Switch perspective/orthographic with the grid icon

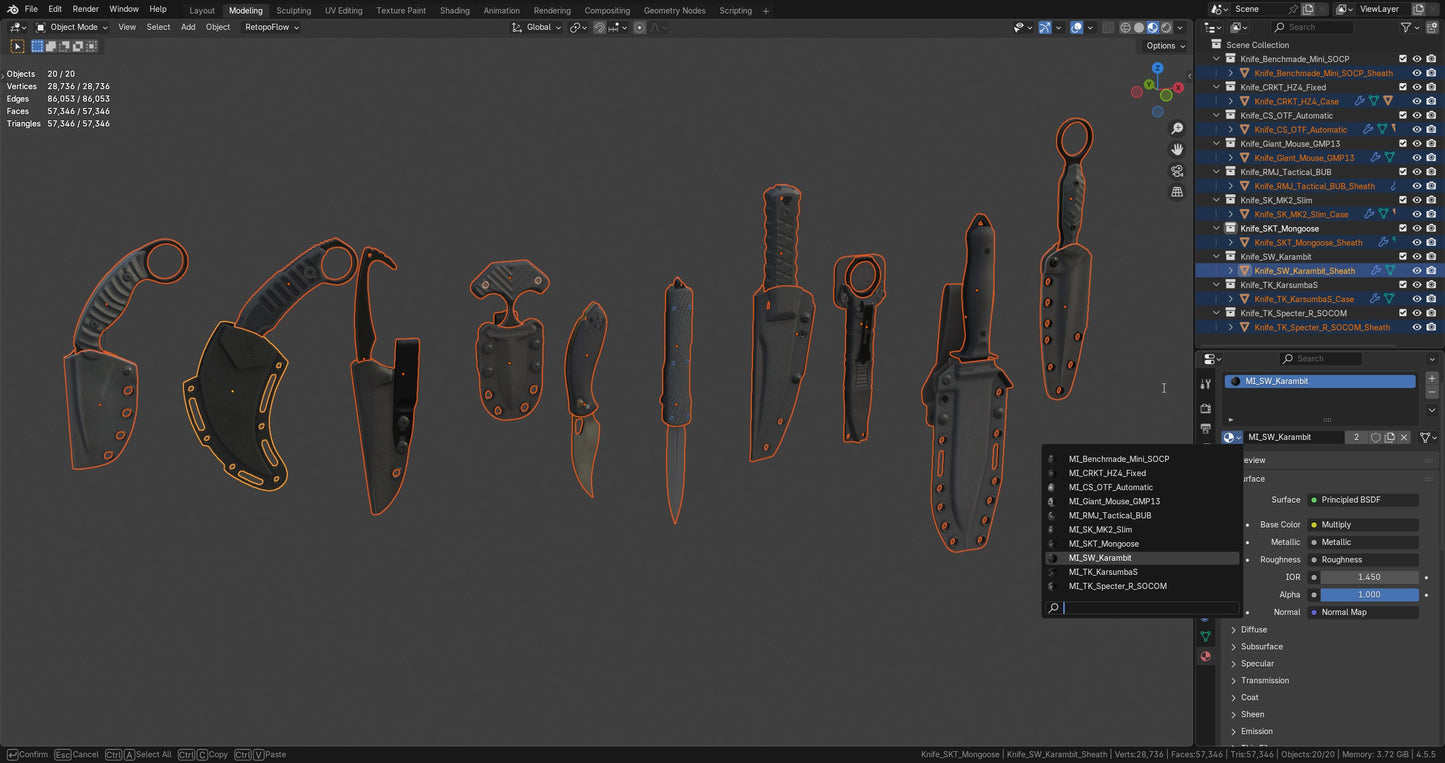[x=1177, y=192]
